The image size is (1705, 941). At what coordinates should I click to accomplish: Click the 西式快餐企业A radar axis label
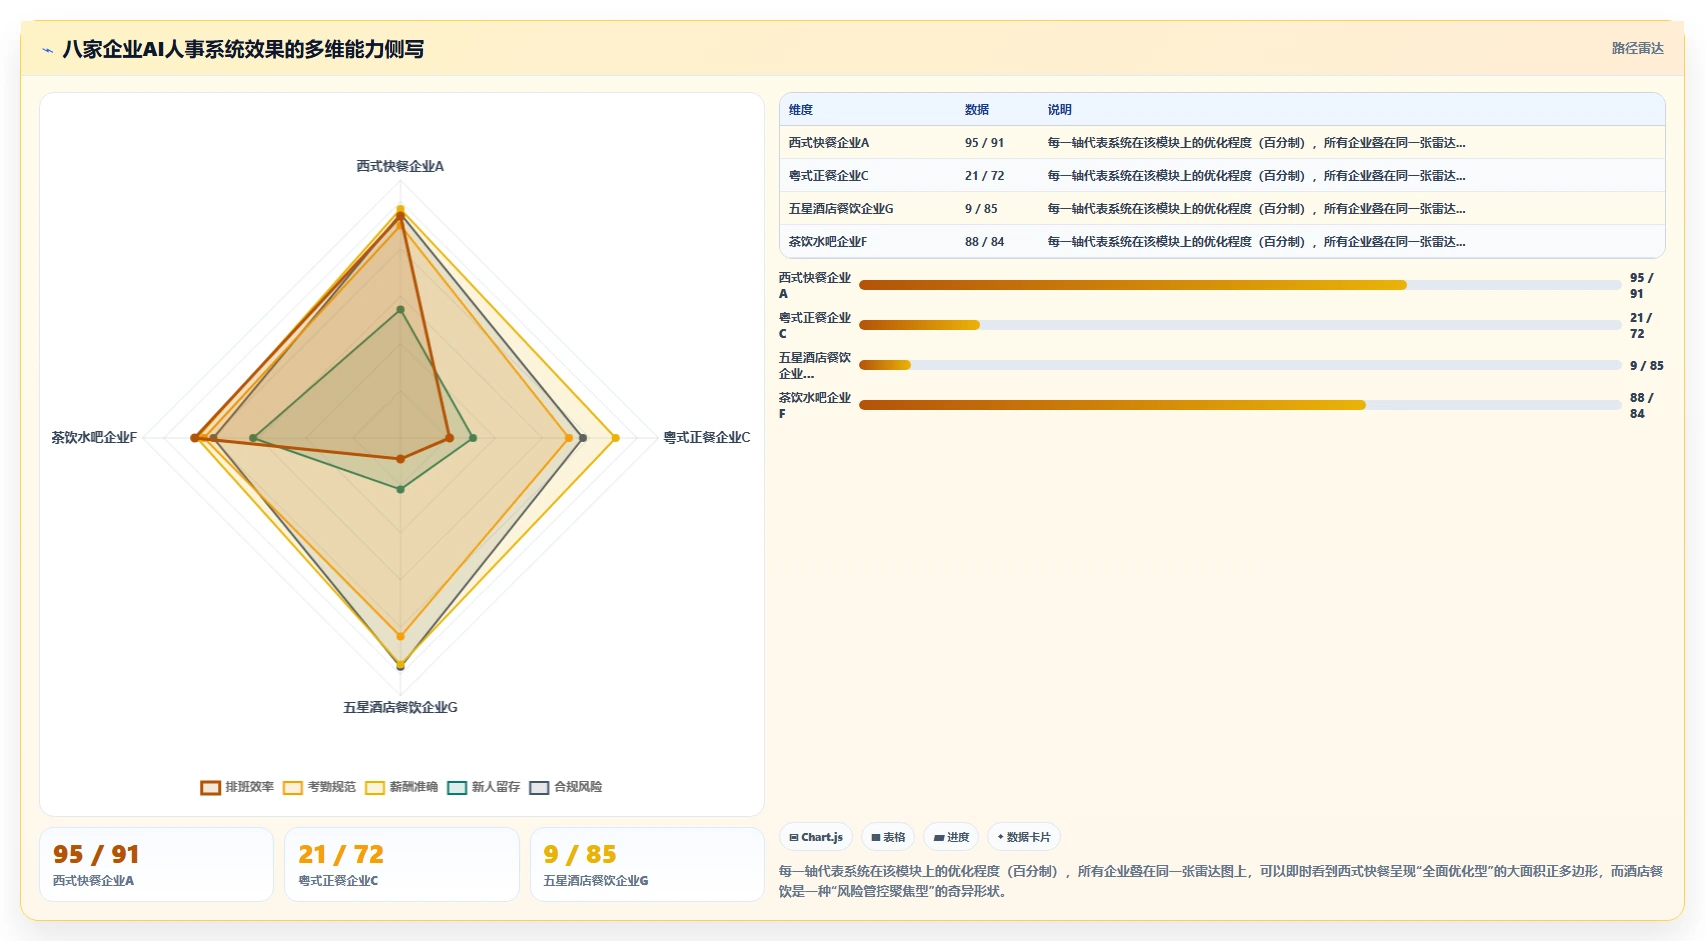pos(400,166)
